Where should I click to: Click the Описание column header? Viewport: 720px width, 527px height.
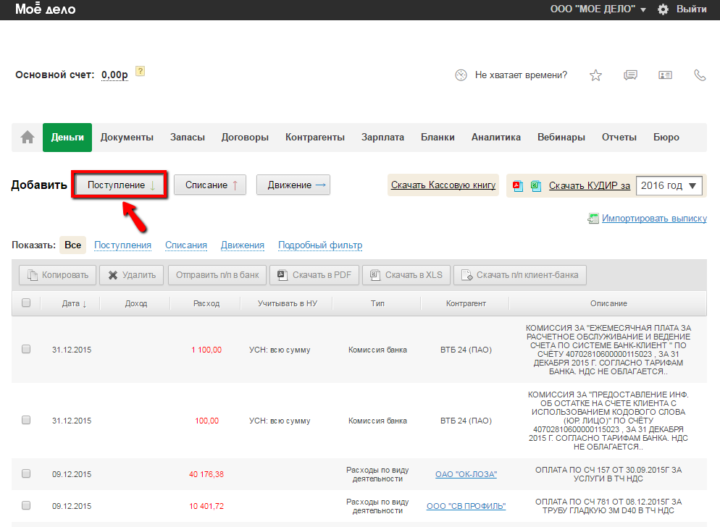608,303
